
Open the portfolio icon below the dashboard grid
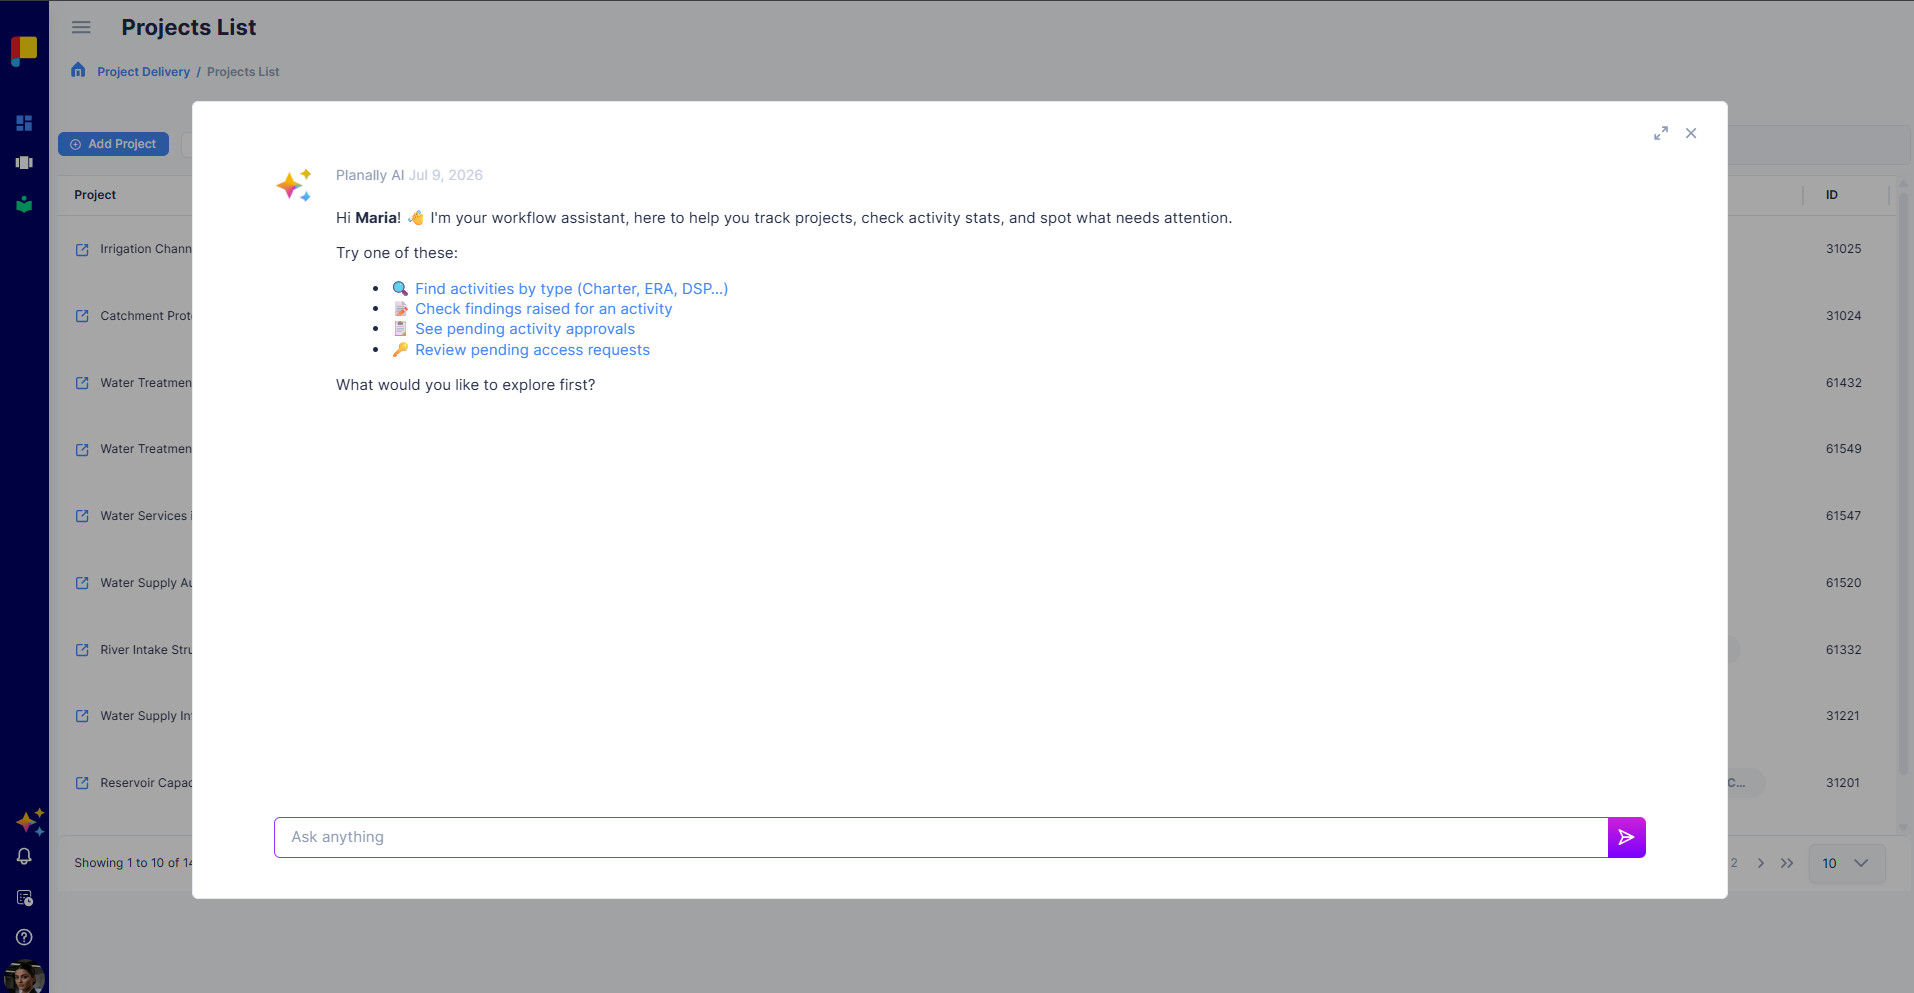pos(24,162)
